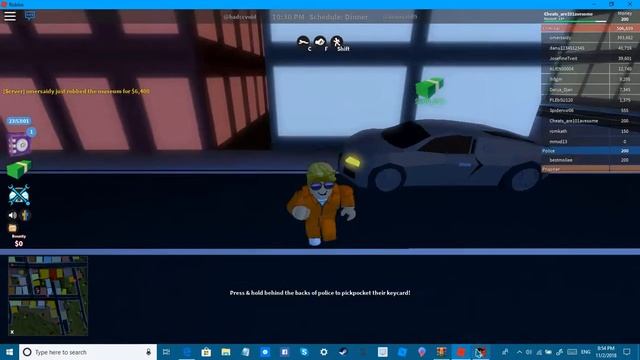Screen dimensions: 640x360
Task: Open File Explorer from the taskbar
Action: coord(226,352)
